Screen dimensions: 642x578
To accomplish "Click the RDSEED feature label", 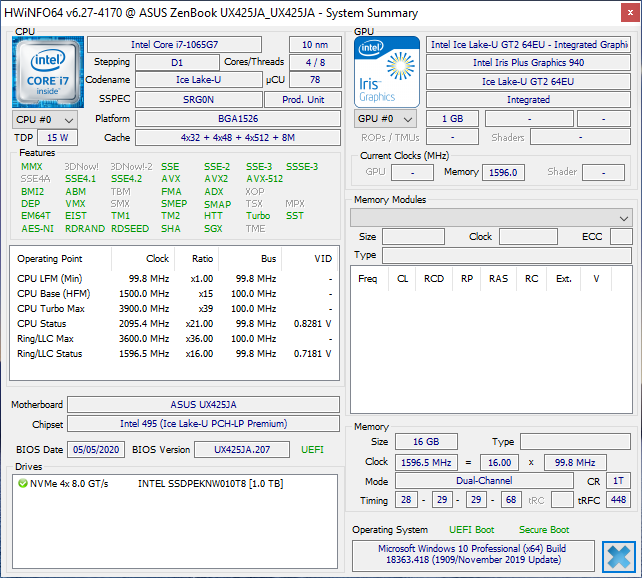I will click(x=130, y=228).
